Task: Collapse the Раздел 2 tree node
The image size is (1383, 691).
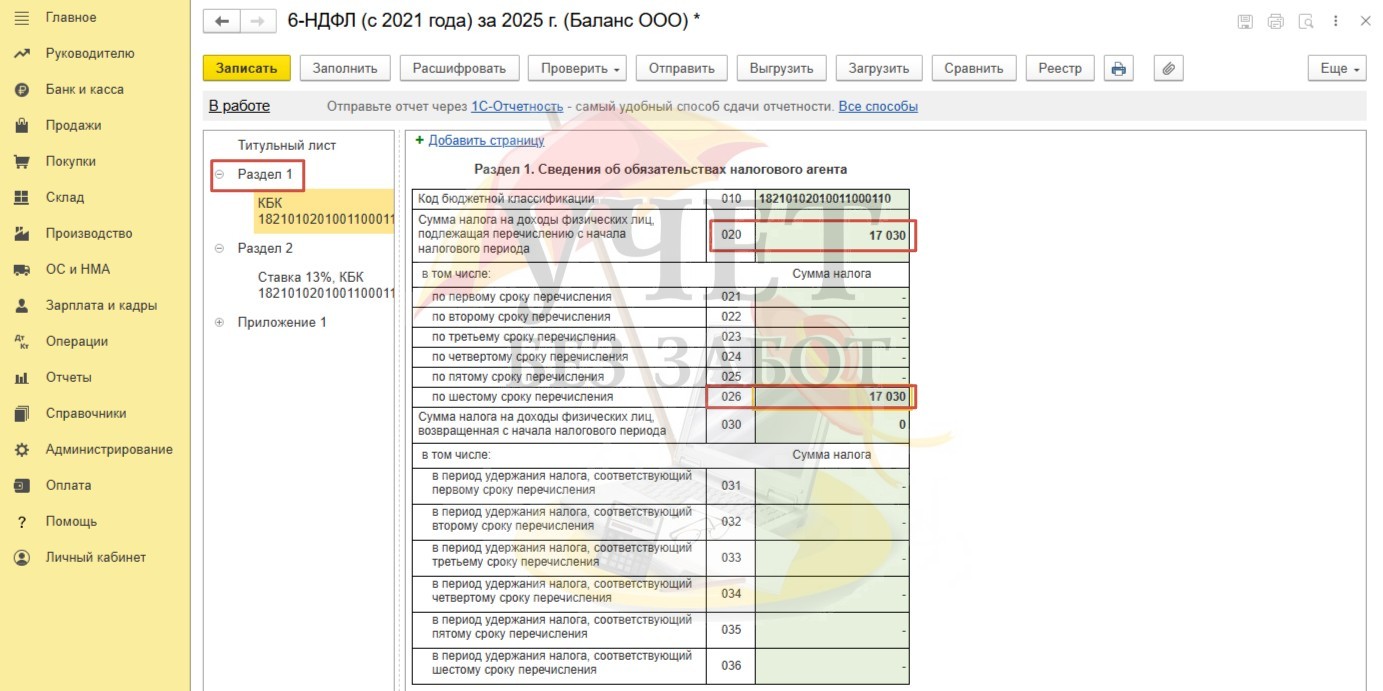Action: point(219,249)
